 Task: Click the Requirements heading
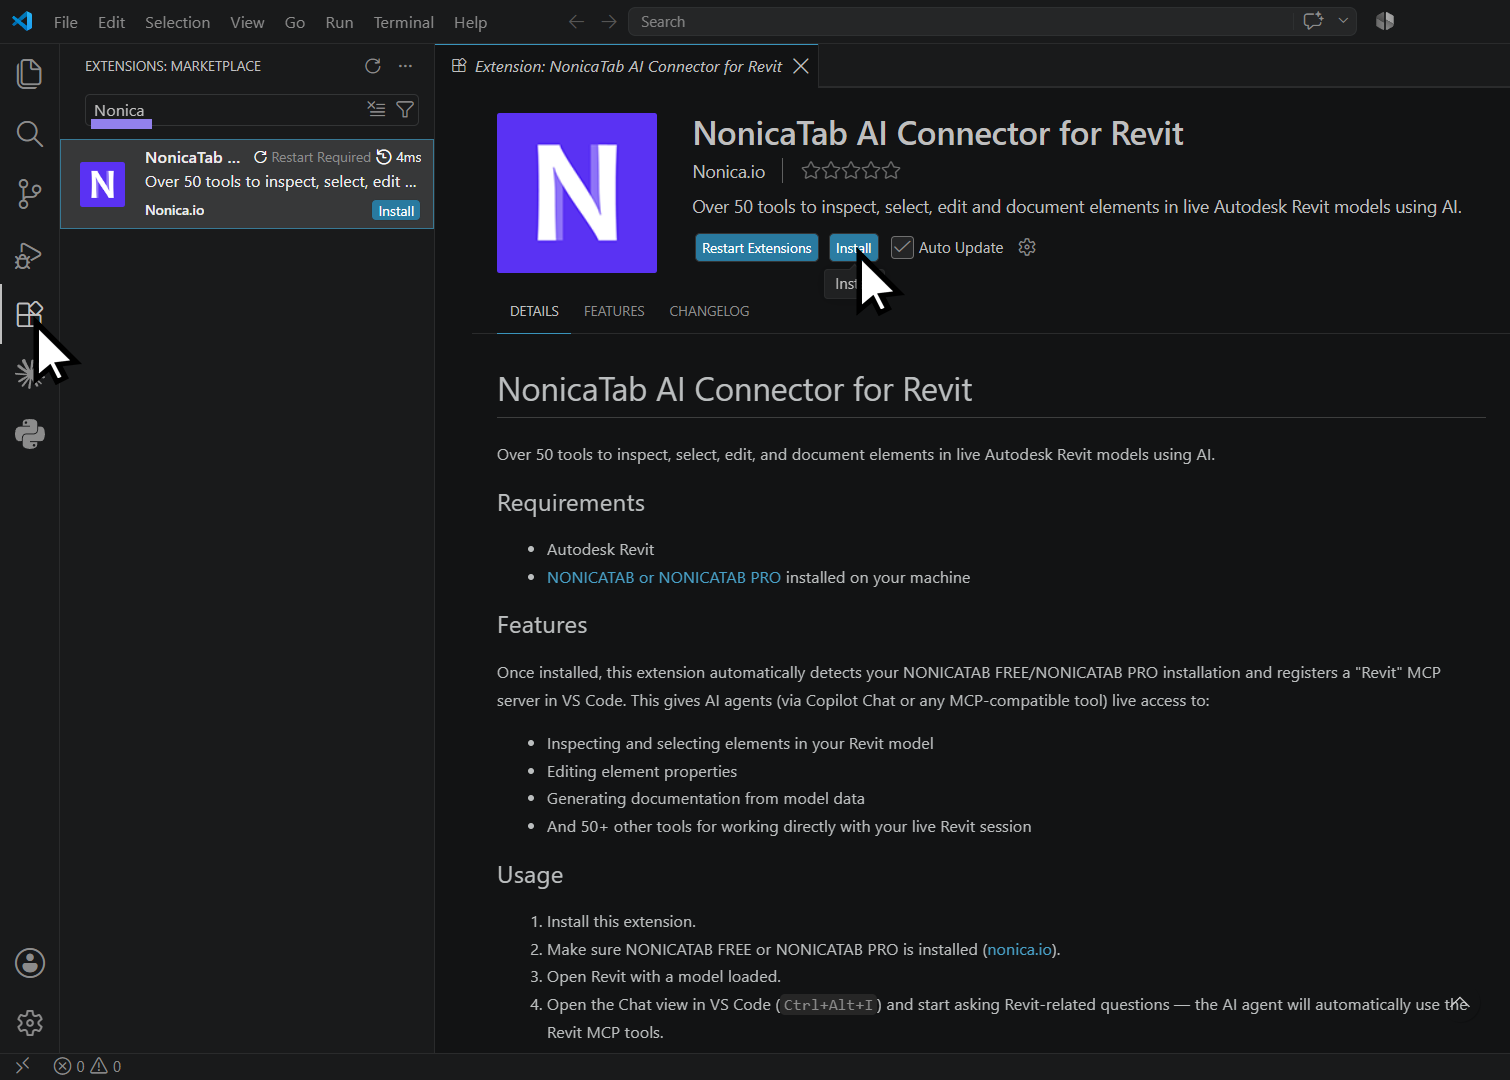pyautogui.click(x=571, y=503)
